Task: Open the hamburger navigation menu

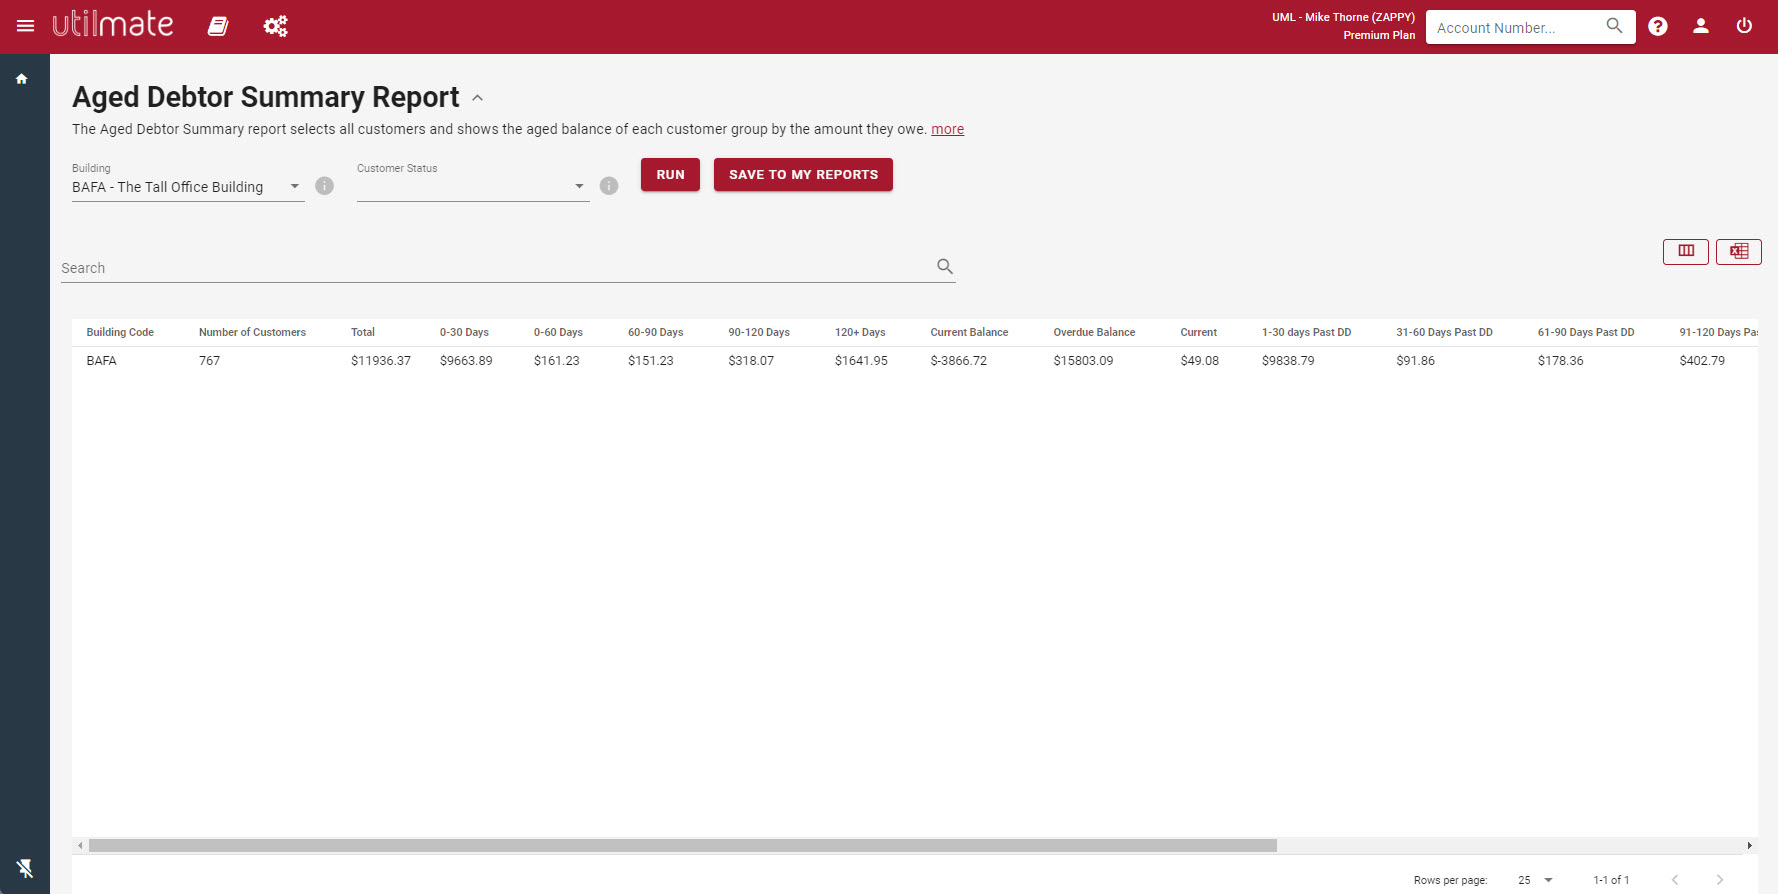Action: pyautogui.click(x=26, y=26)
